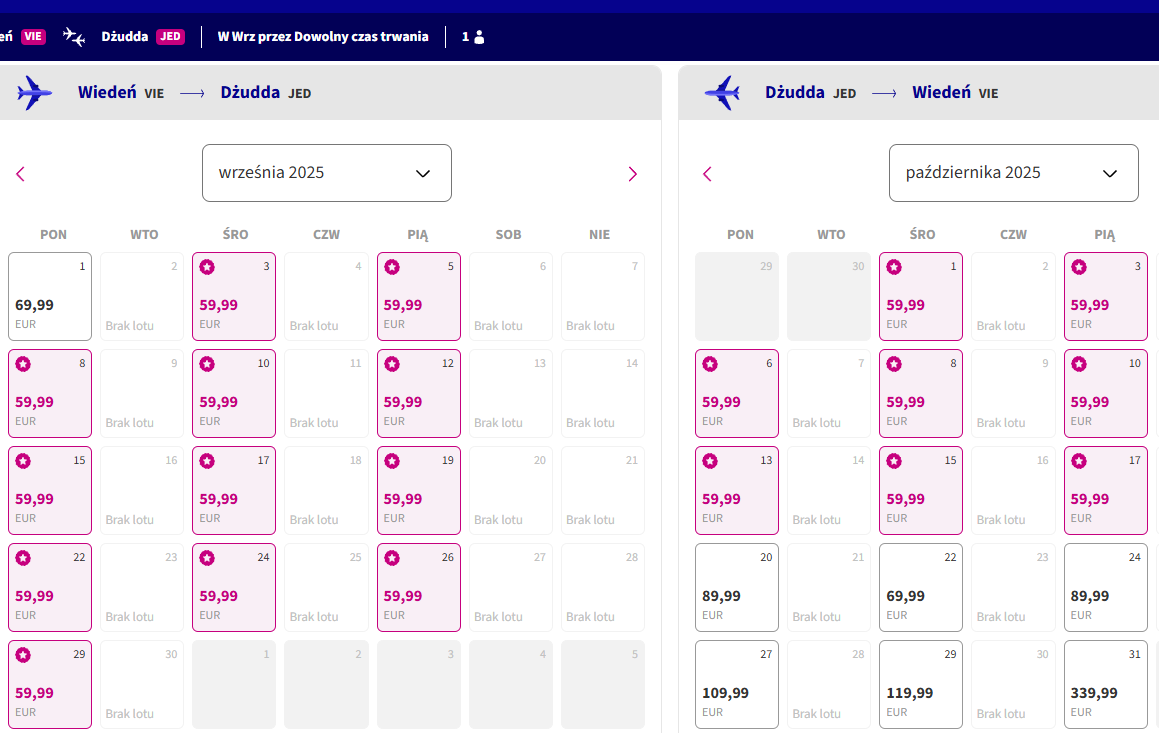Image resolution: width=1159 pixels, height=733 pixels.
Task: Click discount star badge on September 3
Action: 208,267
